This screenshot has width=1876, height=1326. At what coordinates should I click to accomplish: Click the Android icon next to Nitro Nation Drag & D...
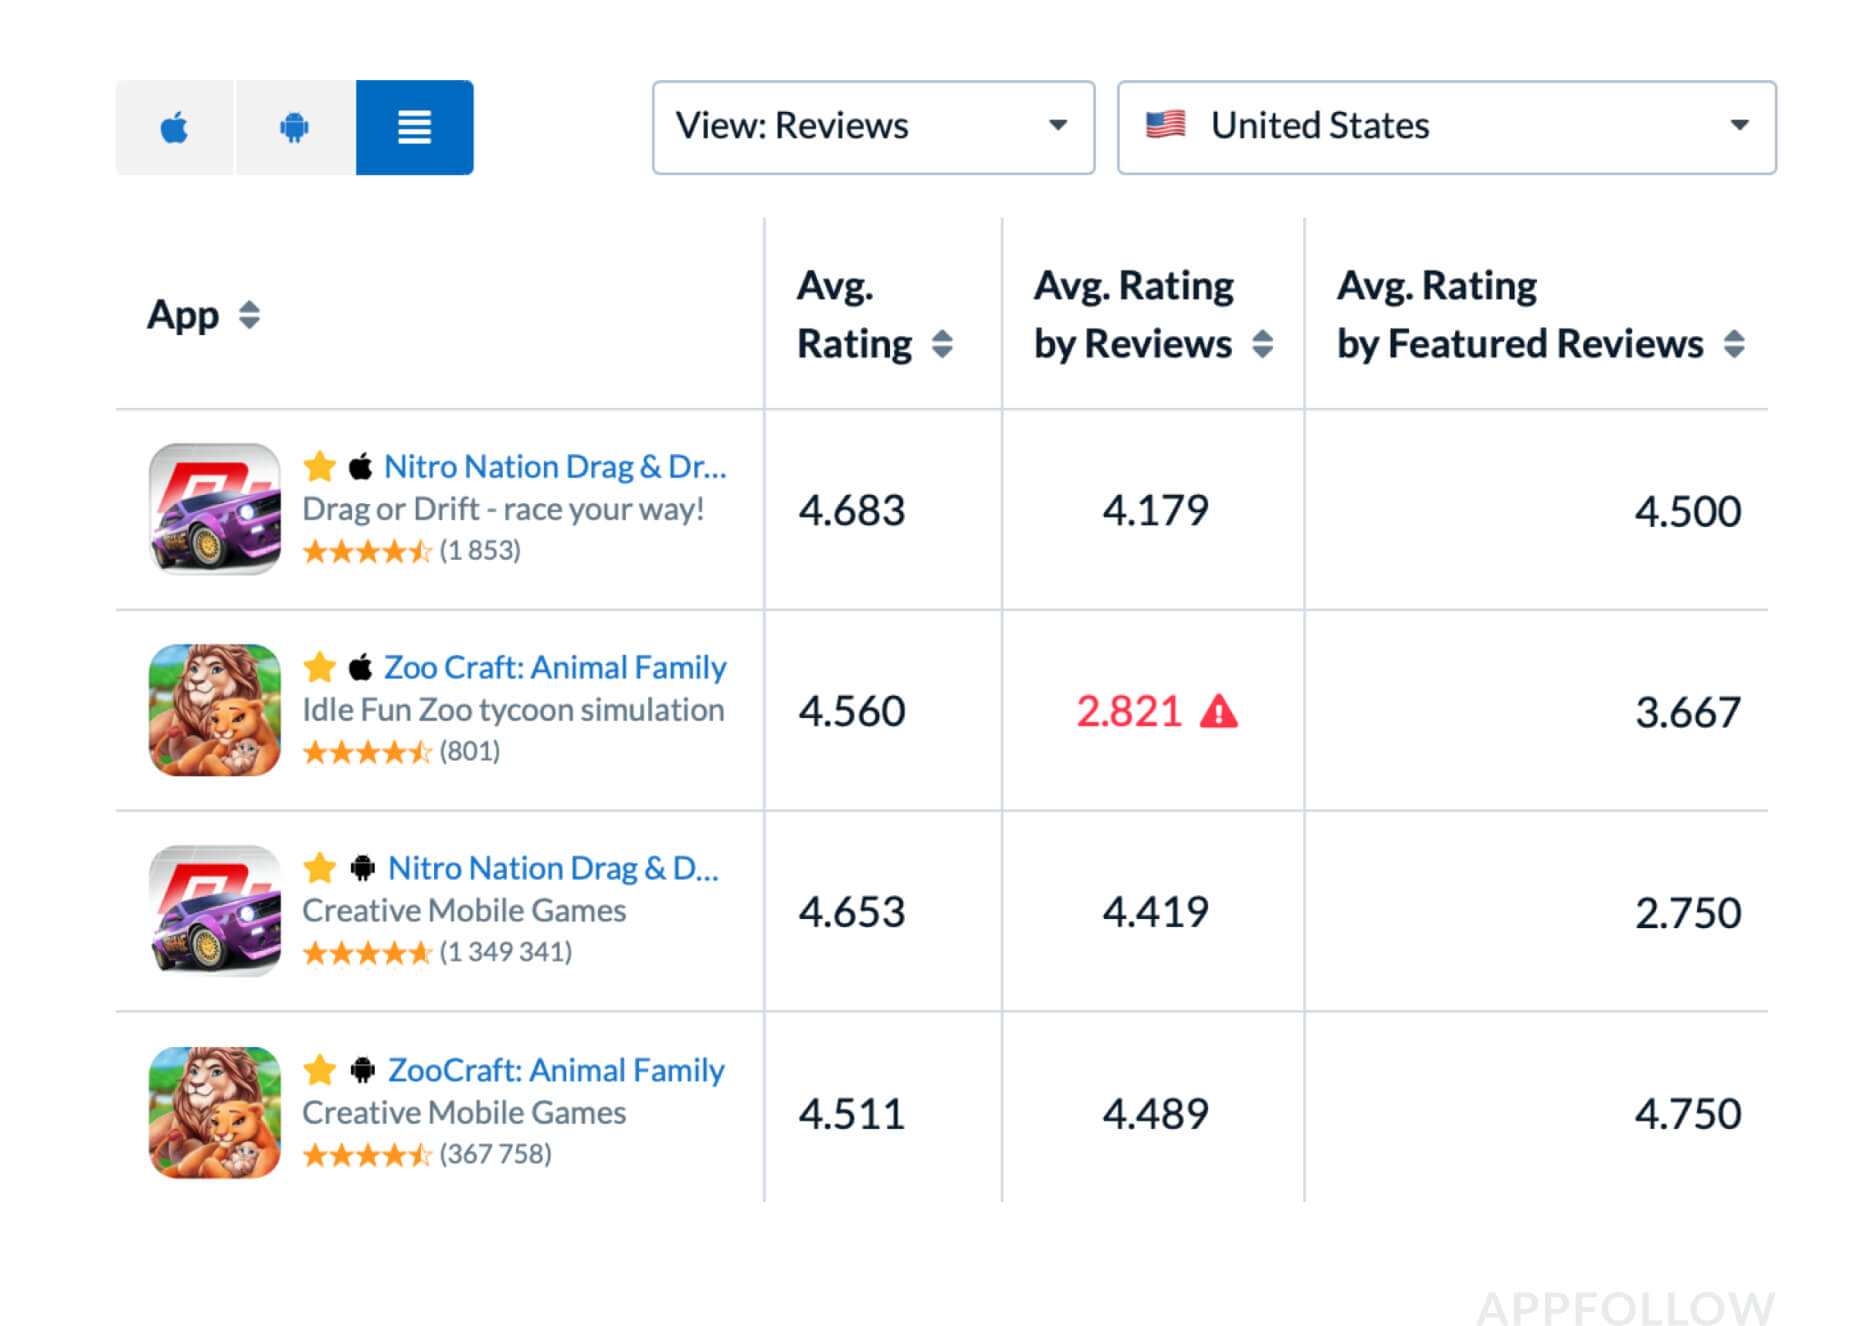pos(363,868)
